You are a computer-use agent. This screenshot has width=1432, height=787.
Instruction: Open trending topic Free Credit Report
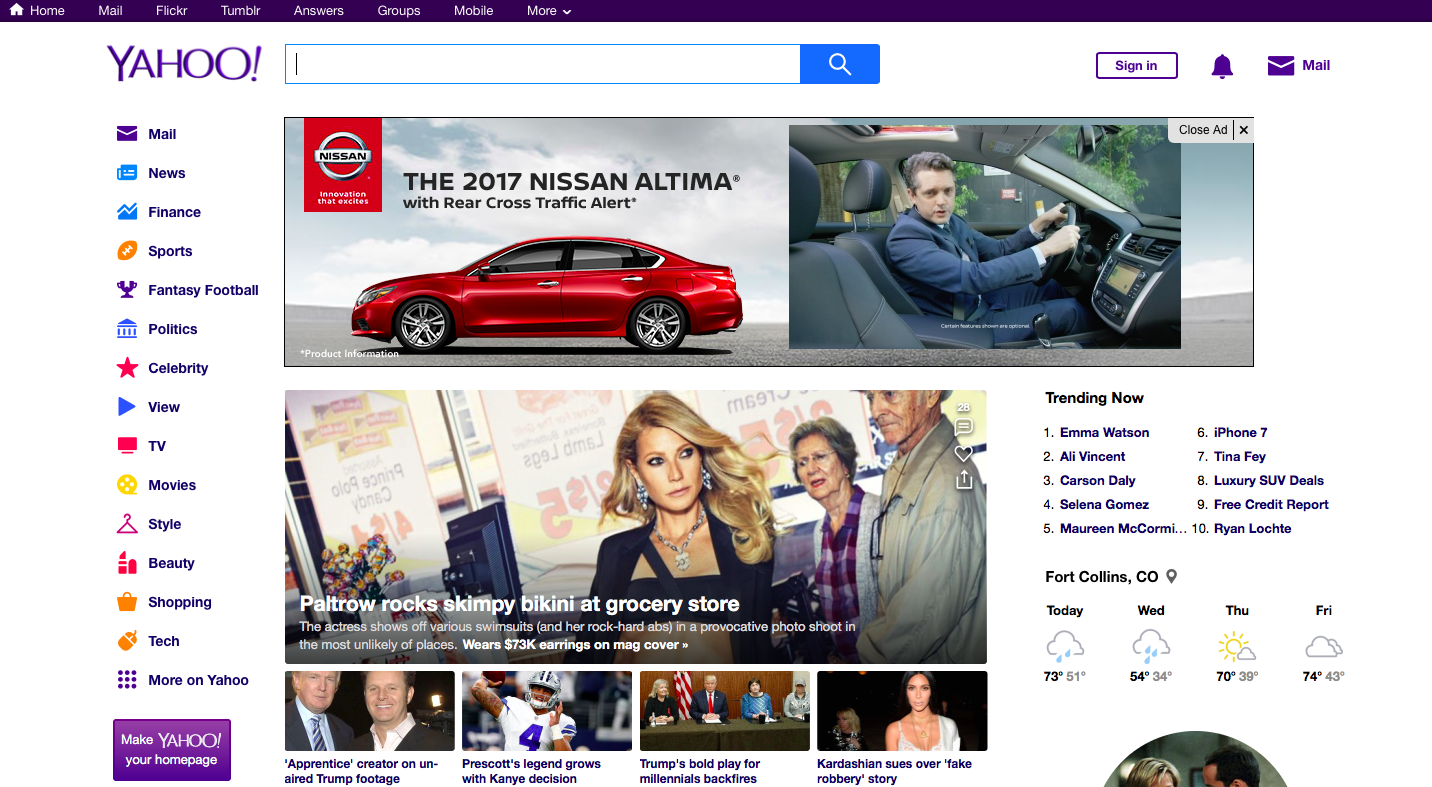[x=1272, y=505]
